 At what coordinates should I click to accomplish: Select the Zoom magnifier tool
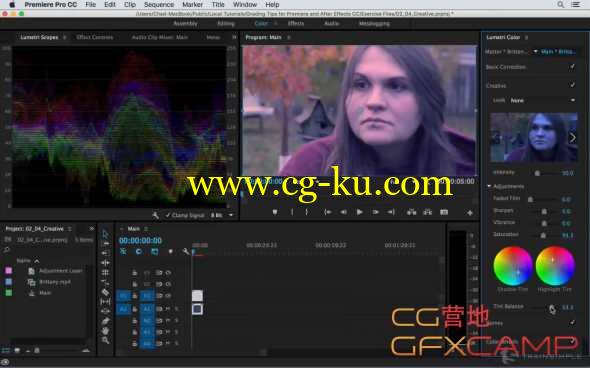coord(105,340)
